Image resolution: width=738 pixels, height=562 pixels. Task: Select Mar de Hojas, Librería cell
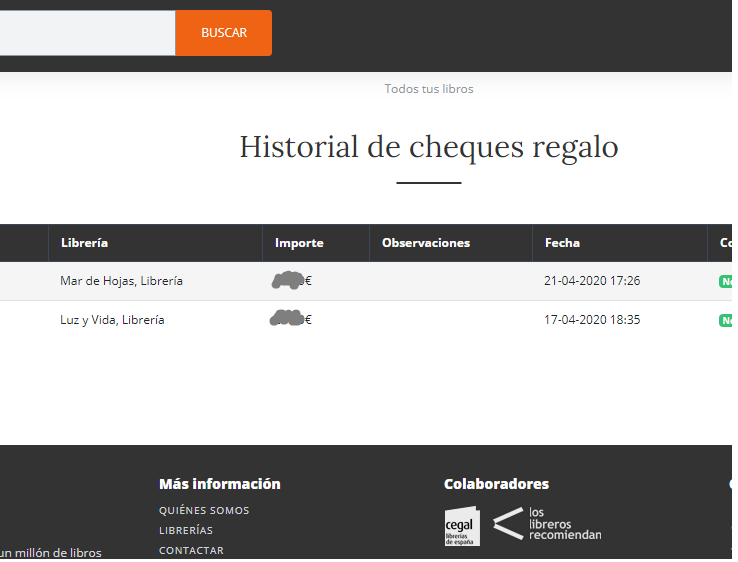(x=121, y=281)
